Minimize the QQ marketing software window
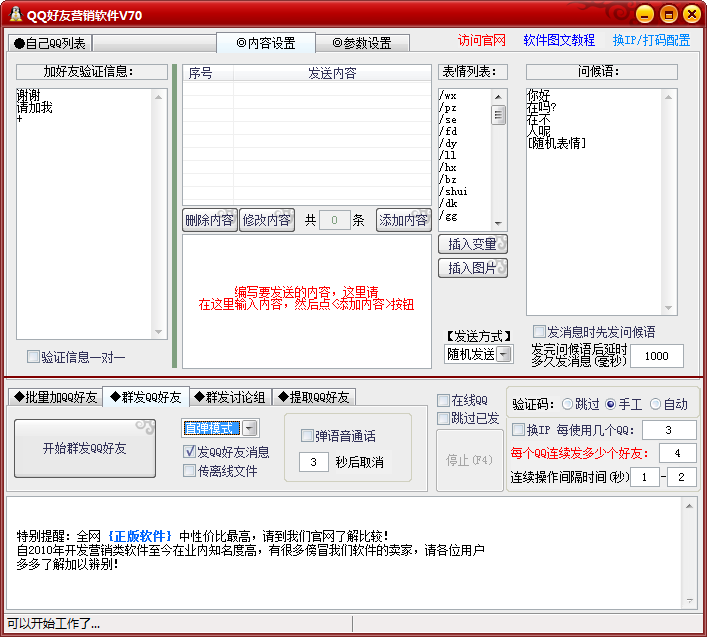Viewport: 707px width, 637px height. coord(645,14)
